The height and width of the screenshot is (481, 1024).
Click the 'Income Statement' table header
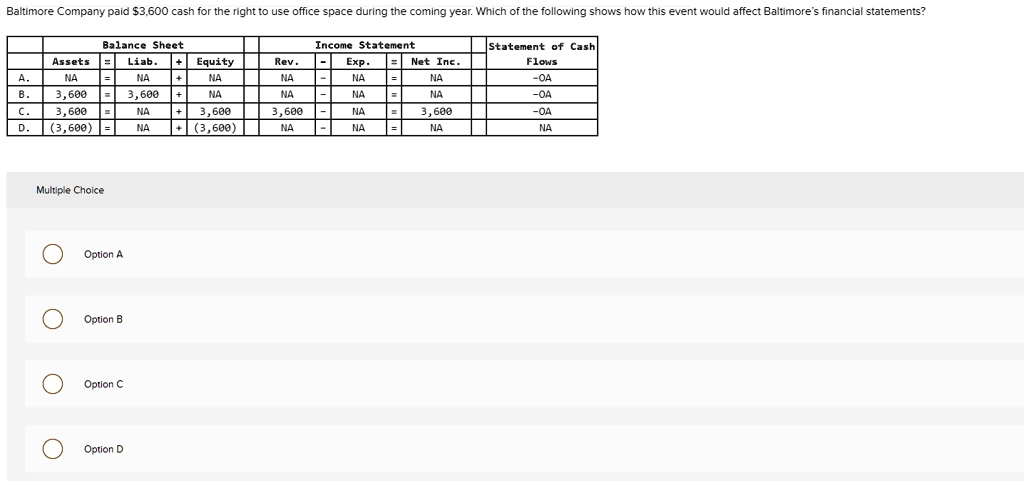coord(365,45)
